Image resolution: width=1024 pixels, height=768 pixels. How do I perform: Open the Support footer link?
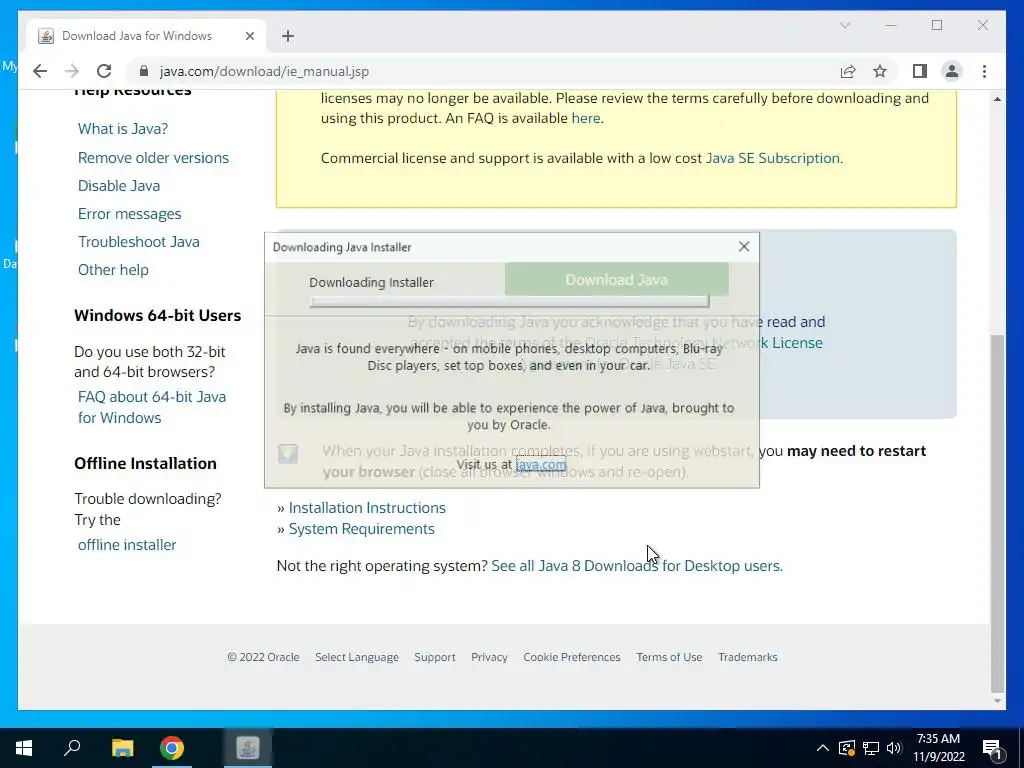434,657
